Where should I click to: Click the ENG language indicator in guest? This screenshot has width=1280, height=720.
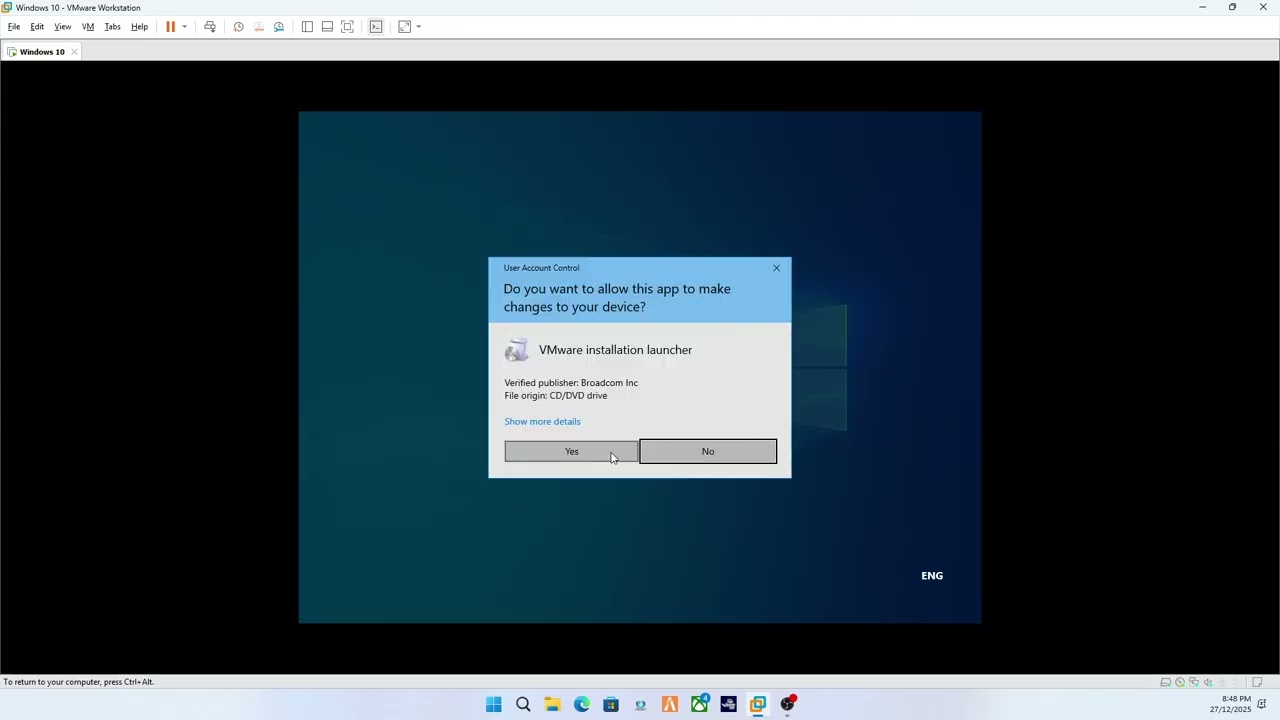click(932, 576)
